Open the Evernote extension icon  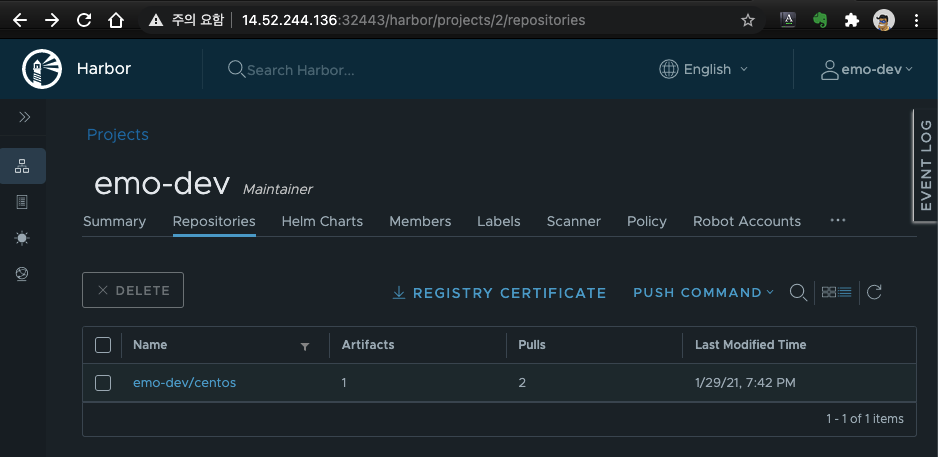coord(820,20)
